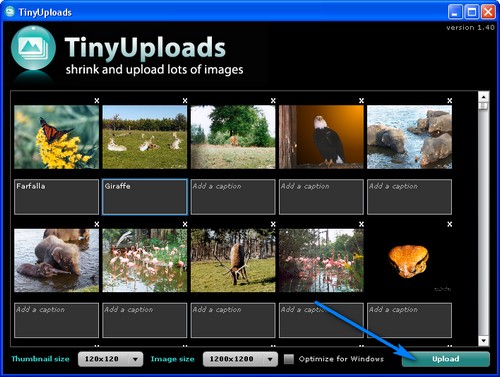Viewport: 500px width, 377px height.
Task: Remove the first flamingo pond image via X
Action: tap(185, 224)
